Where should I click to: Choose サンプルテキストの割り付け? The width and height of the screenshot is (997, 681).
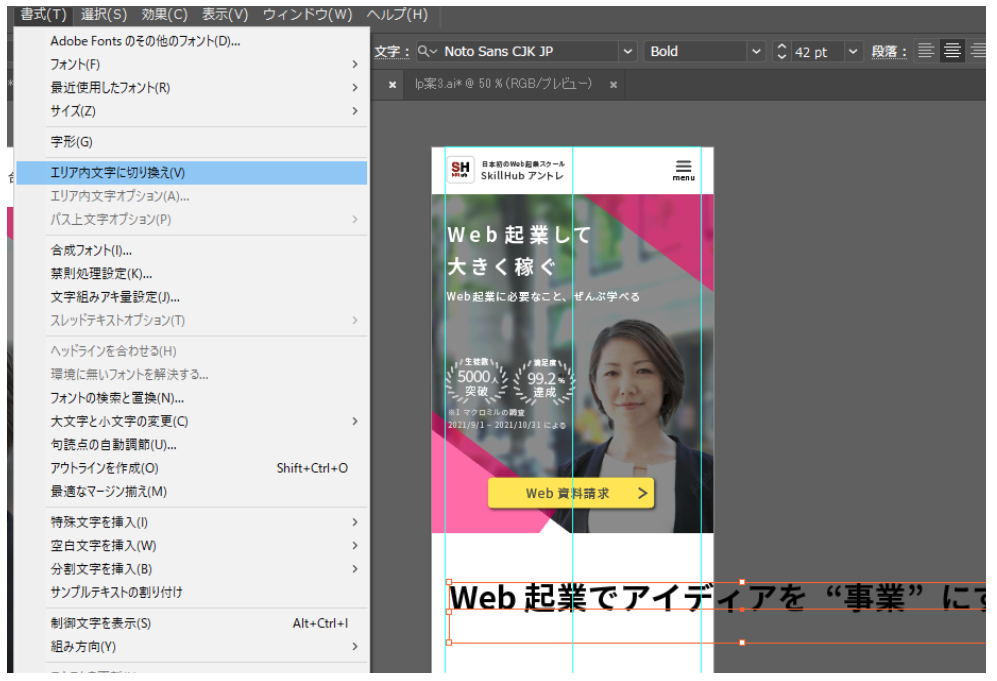click(191, 593)
